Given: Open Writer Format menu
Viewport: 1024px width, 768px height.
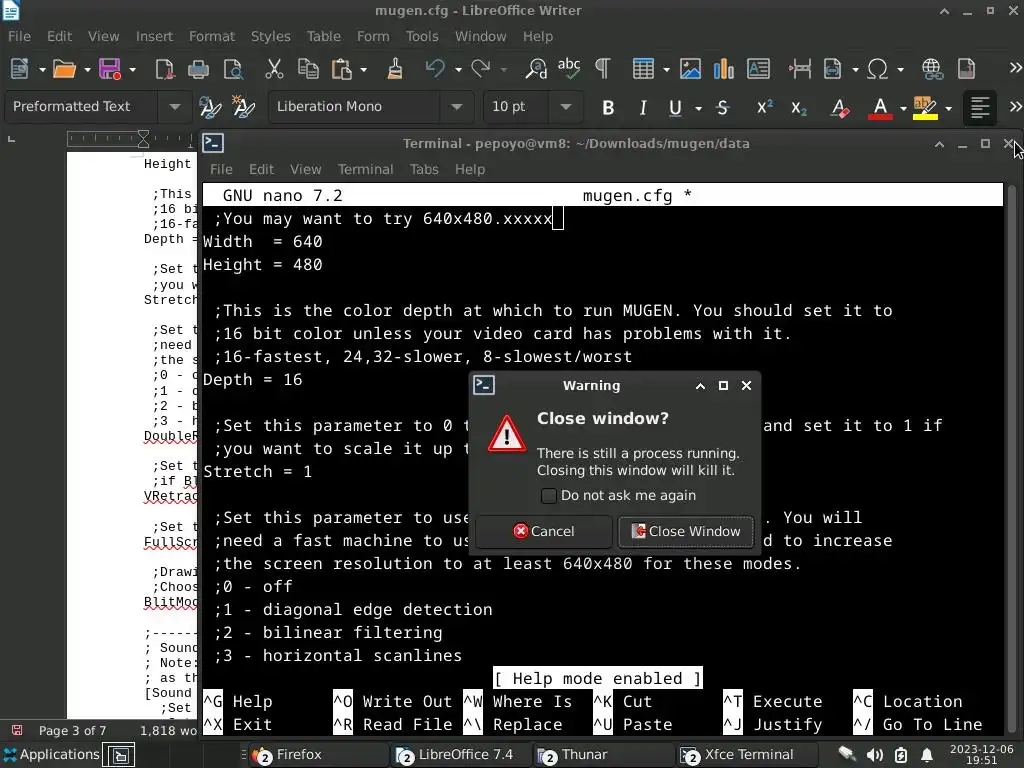Looking at the screenshot, I should click(212, 37).
